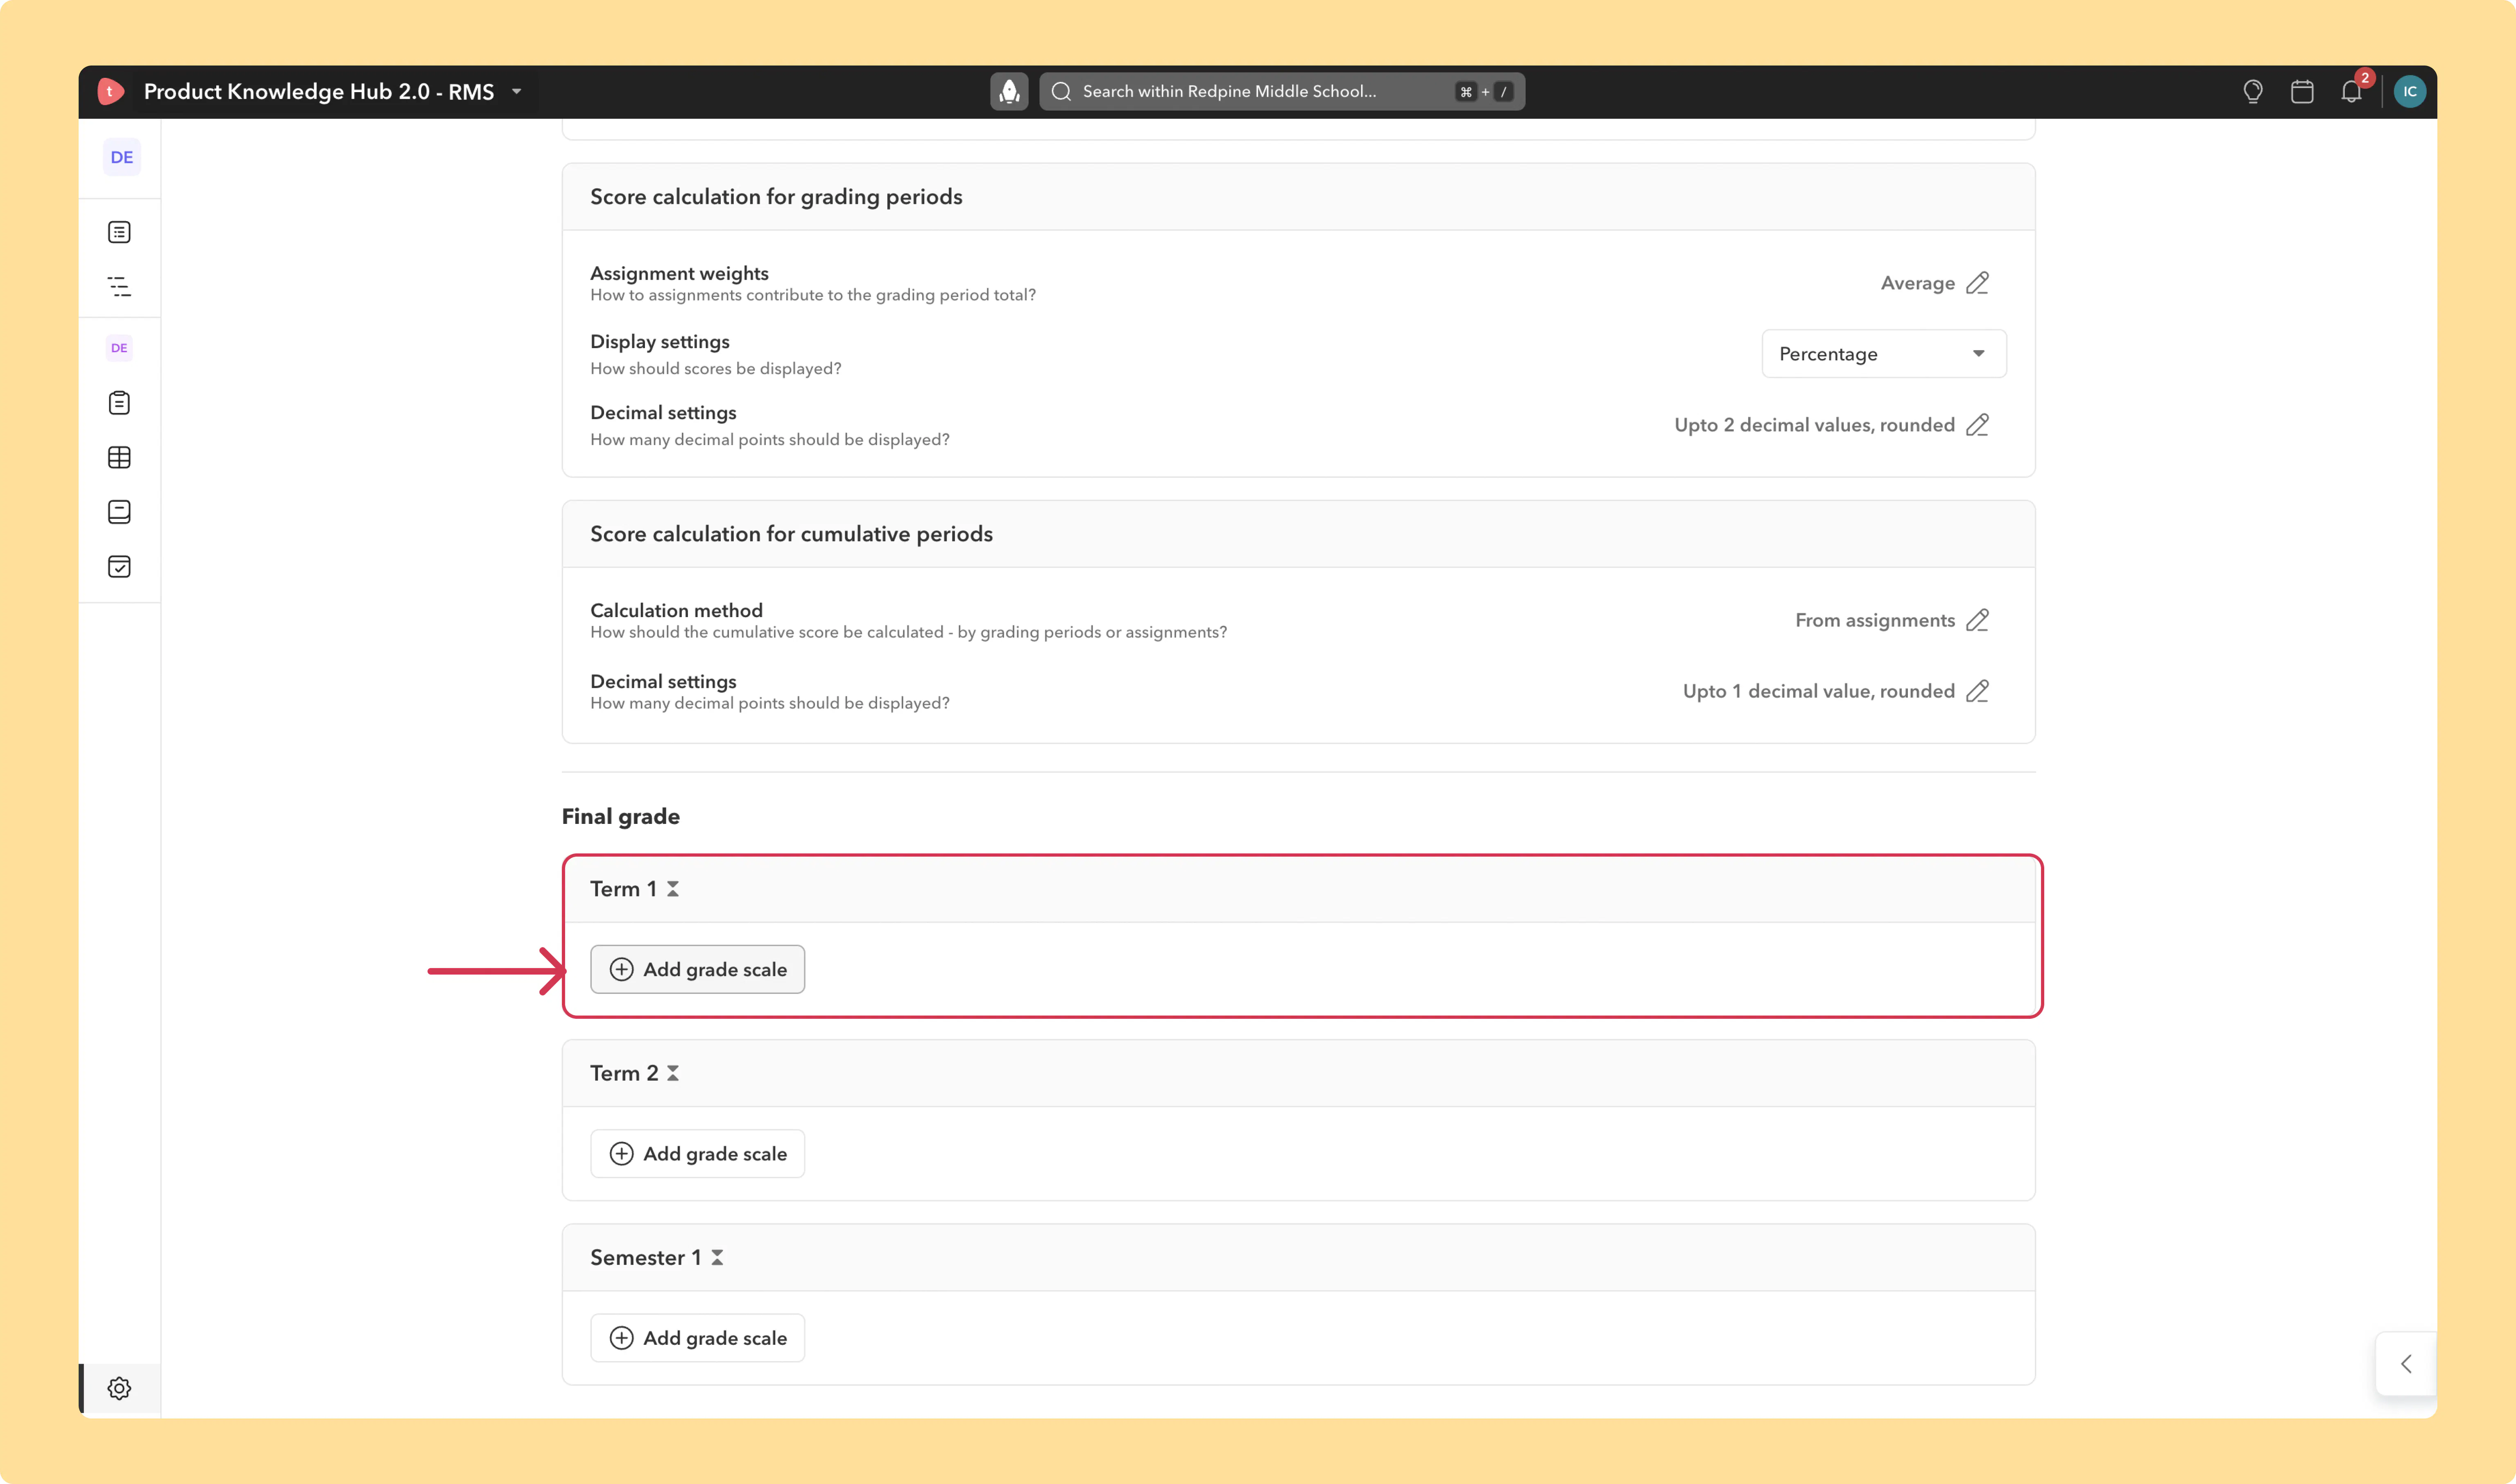The height and width of the screenshot is (1484, 2516).
Task: Click the red Toddle logo icon
Action: click(x=111, y=91)
